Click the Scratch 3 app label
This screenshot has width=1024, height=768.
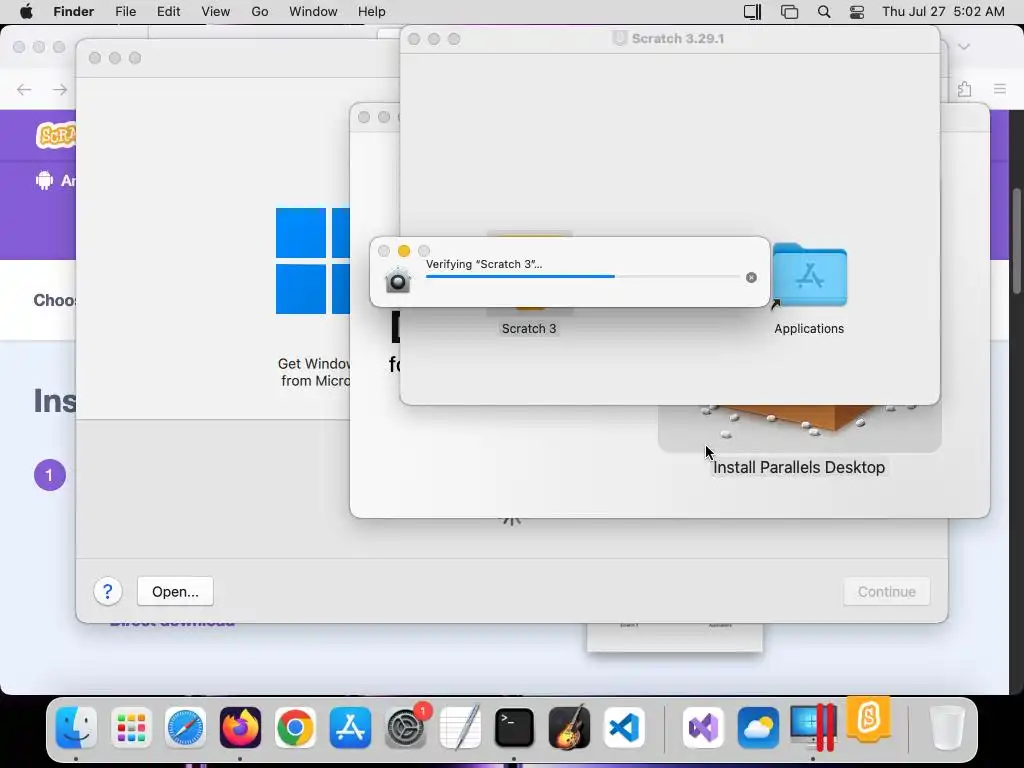[x=529, y=328]
